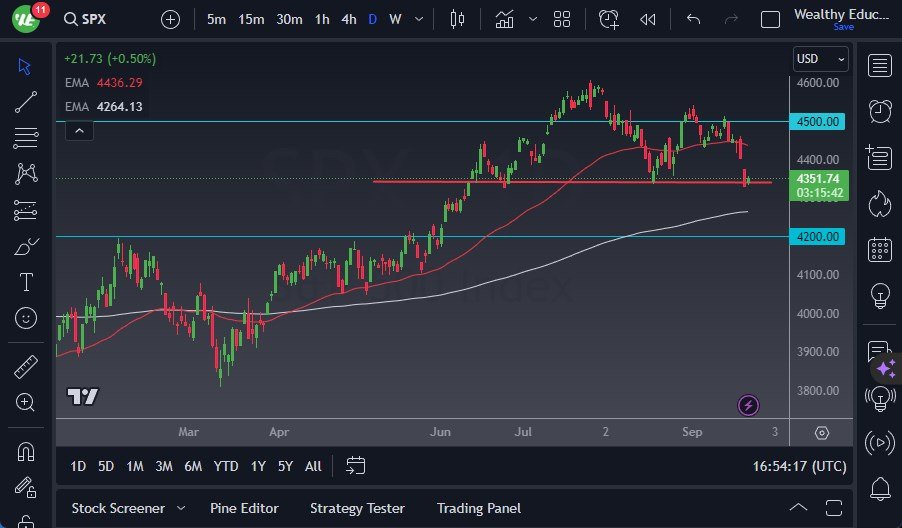902x528 pixels.
Task: Select the trend line drawing tool
Action: click(26, 101)
